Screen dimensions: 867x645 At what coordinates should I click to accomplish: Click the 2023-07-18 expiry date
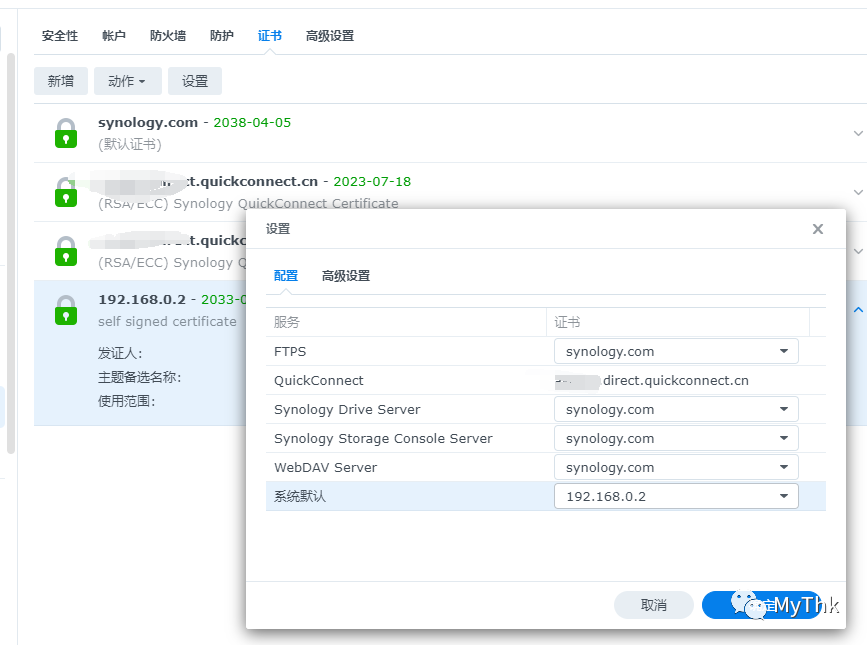click(372, 182)
